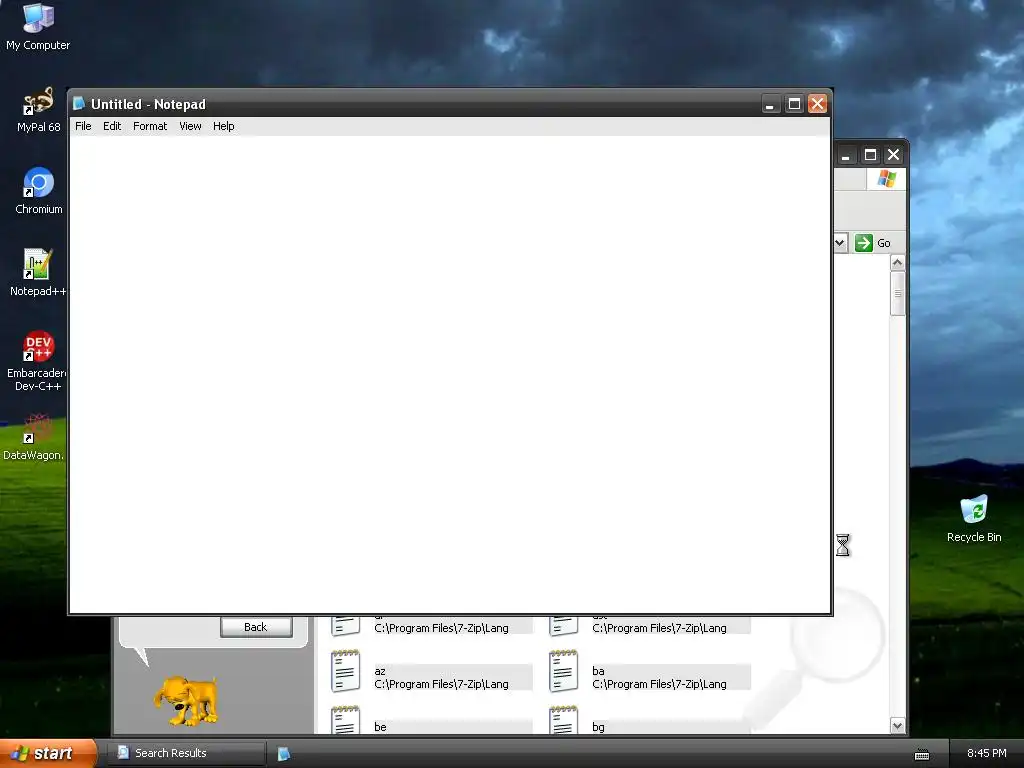
Task: Close the Notepad window
Action: 817,104
